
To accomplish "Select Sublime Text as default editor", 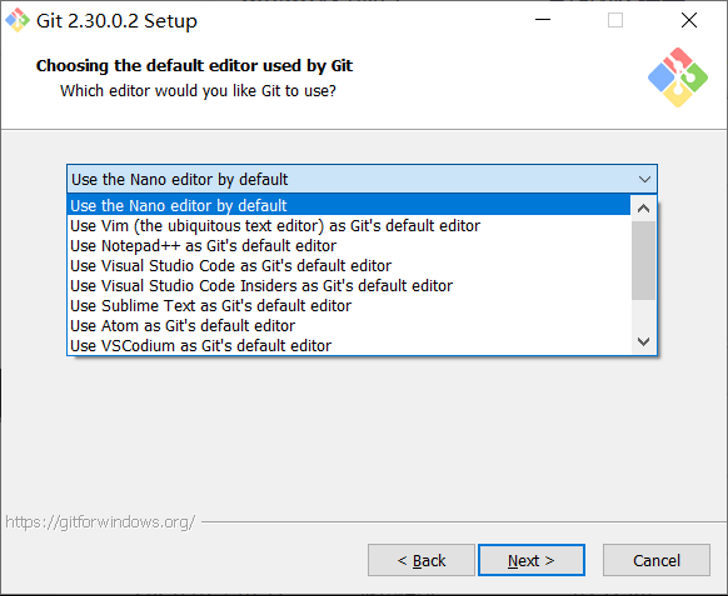I will (x=211, y=306).
